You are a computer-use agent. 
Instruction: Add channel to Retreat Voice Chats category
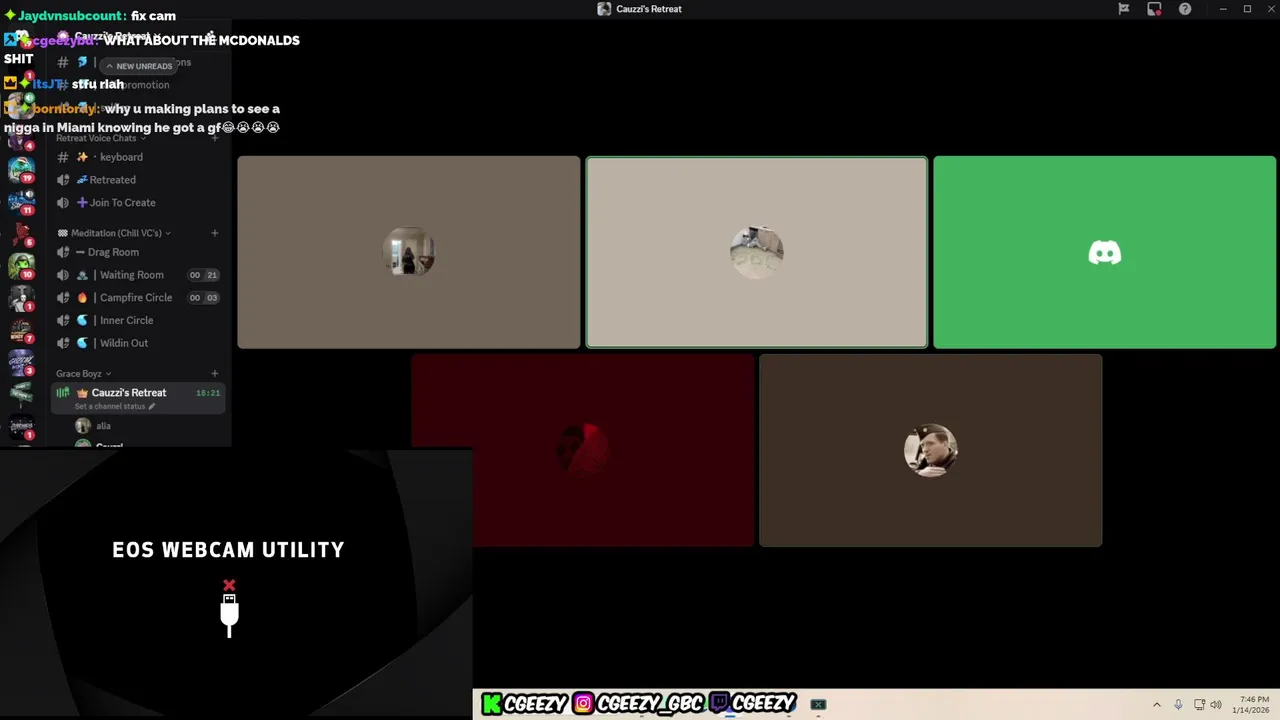(214, 138)
